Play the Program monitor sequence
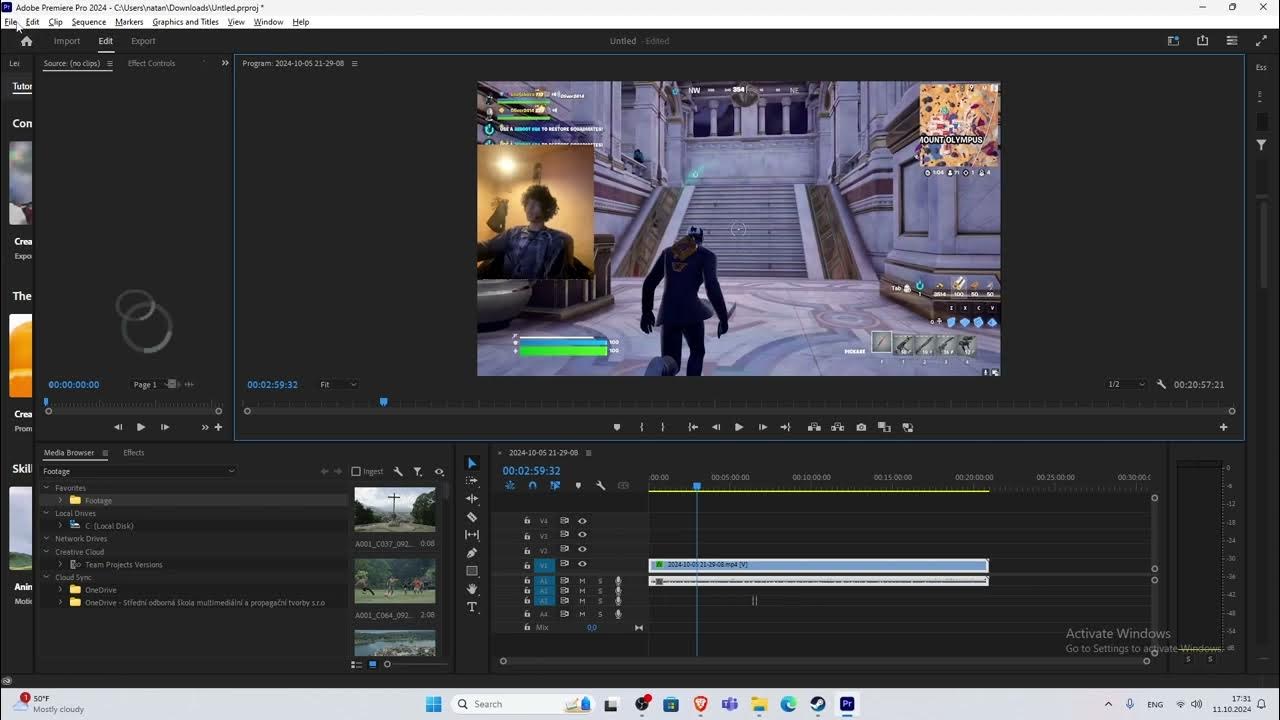Image resolution: width=1280 pixels, height=720 pixels. (x=739, y=427)
